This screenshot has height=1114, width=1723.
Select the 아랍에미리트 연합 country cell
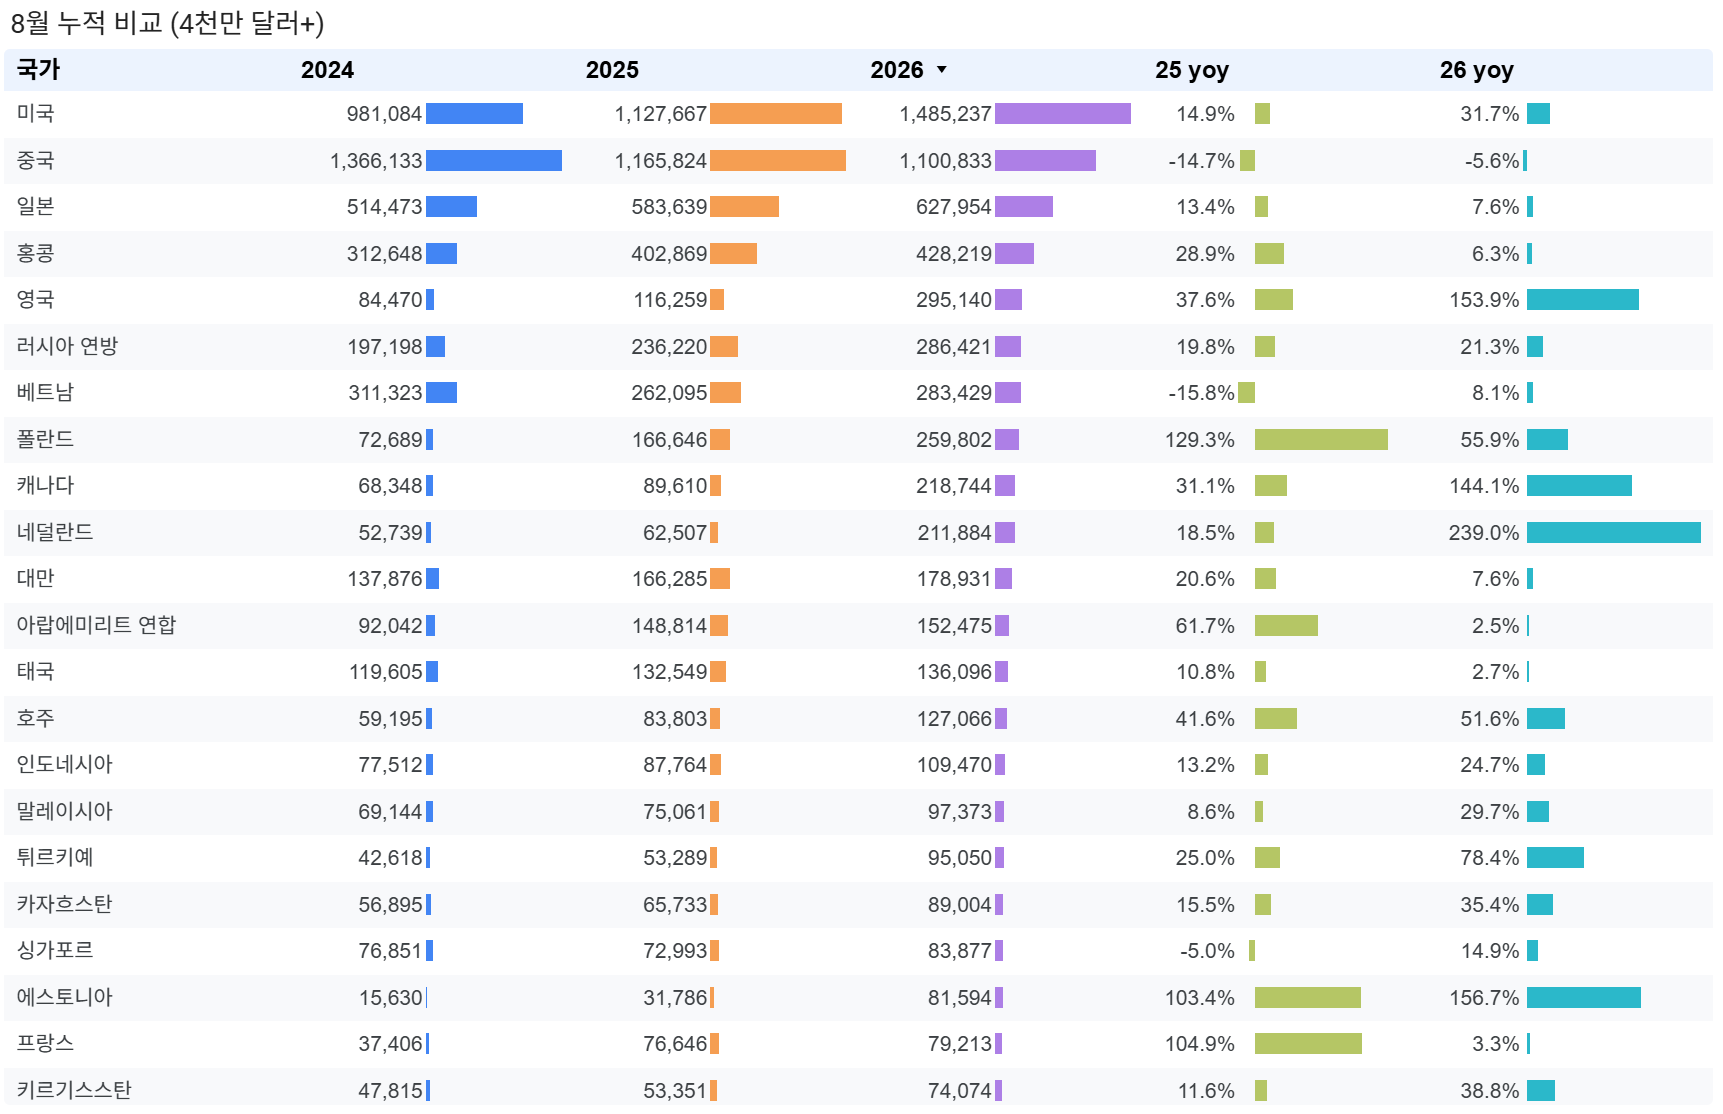[x=97, y=625]
